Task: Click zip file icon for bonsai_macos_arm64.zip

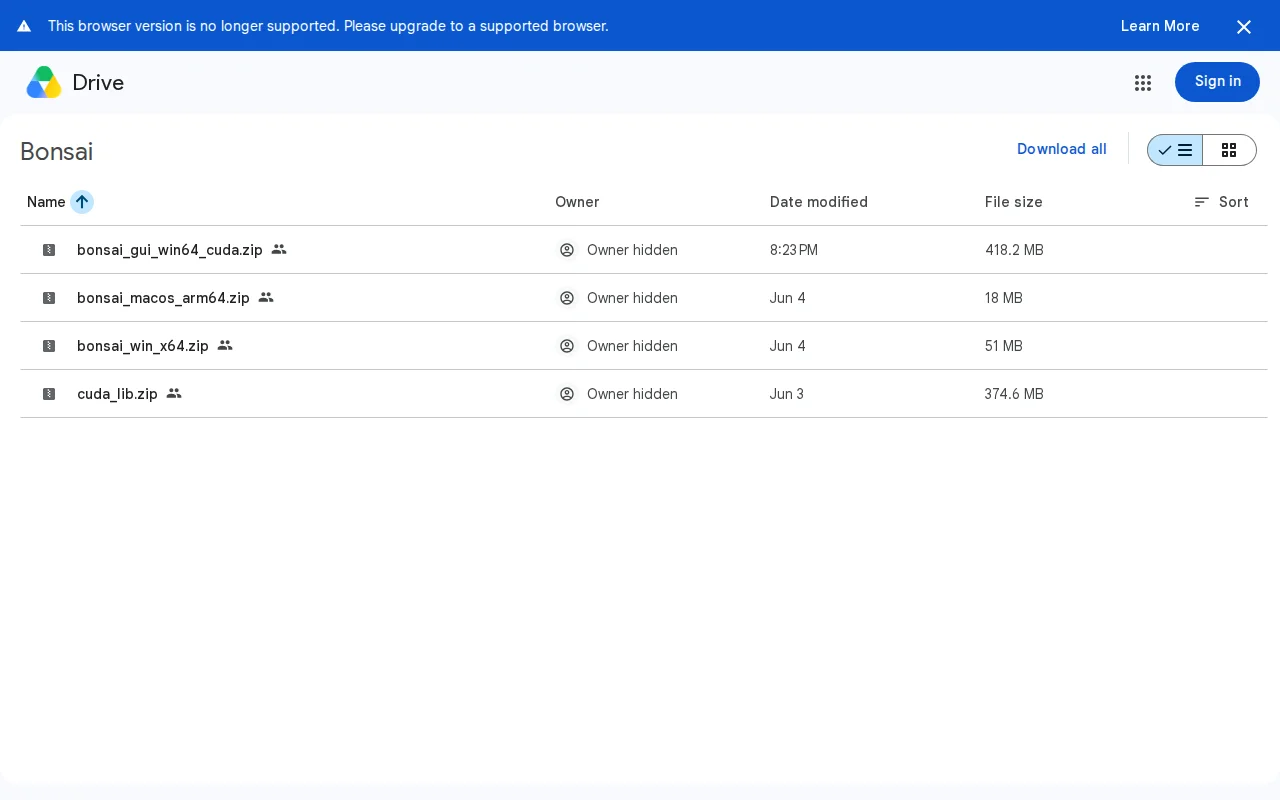Action: point(49,298)
